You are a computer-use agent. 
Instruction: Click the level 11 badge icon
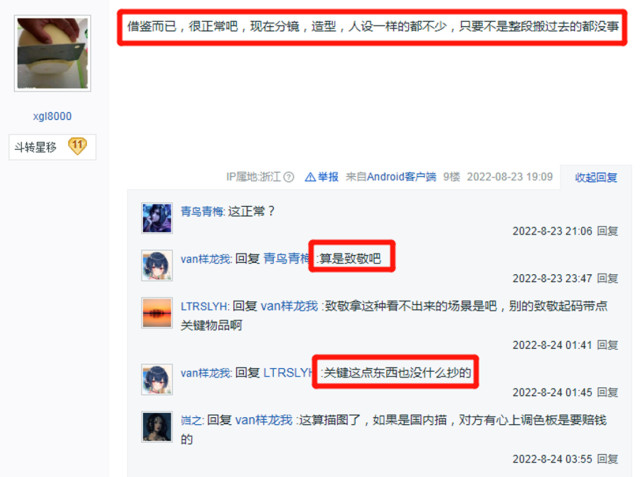77,146
